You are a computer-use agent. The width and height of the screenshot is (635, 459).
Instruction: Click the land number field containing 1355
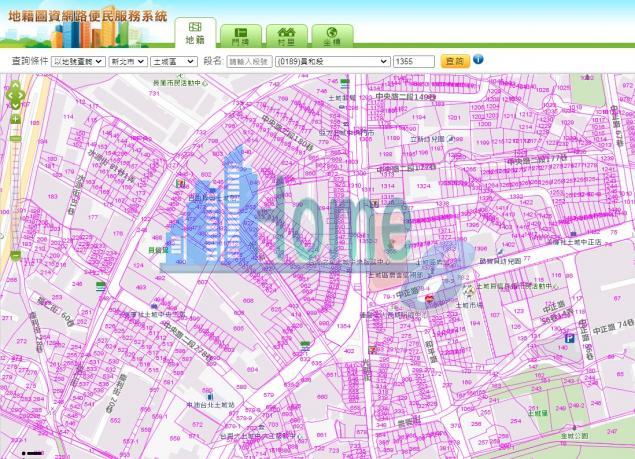tap(414, 61)
